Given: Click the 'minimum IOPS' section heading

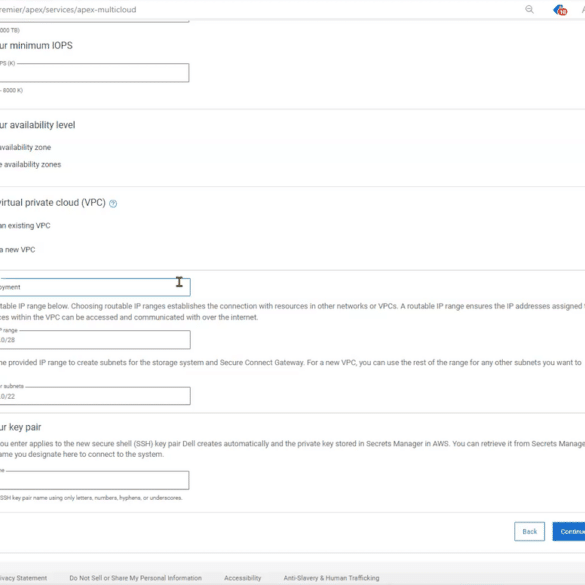Looking at the screenshot, I should pyautogui.click(x=36, y=46).
